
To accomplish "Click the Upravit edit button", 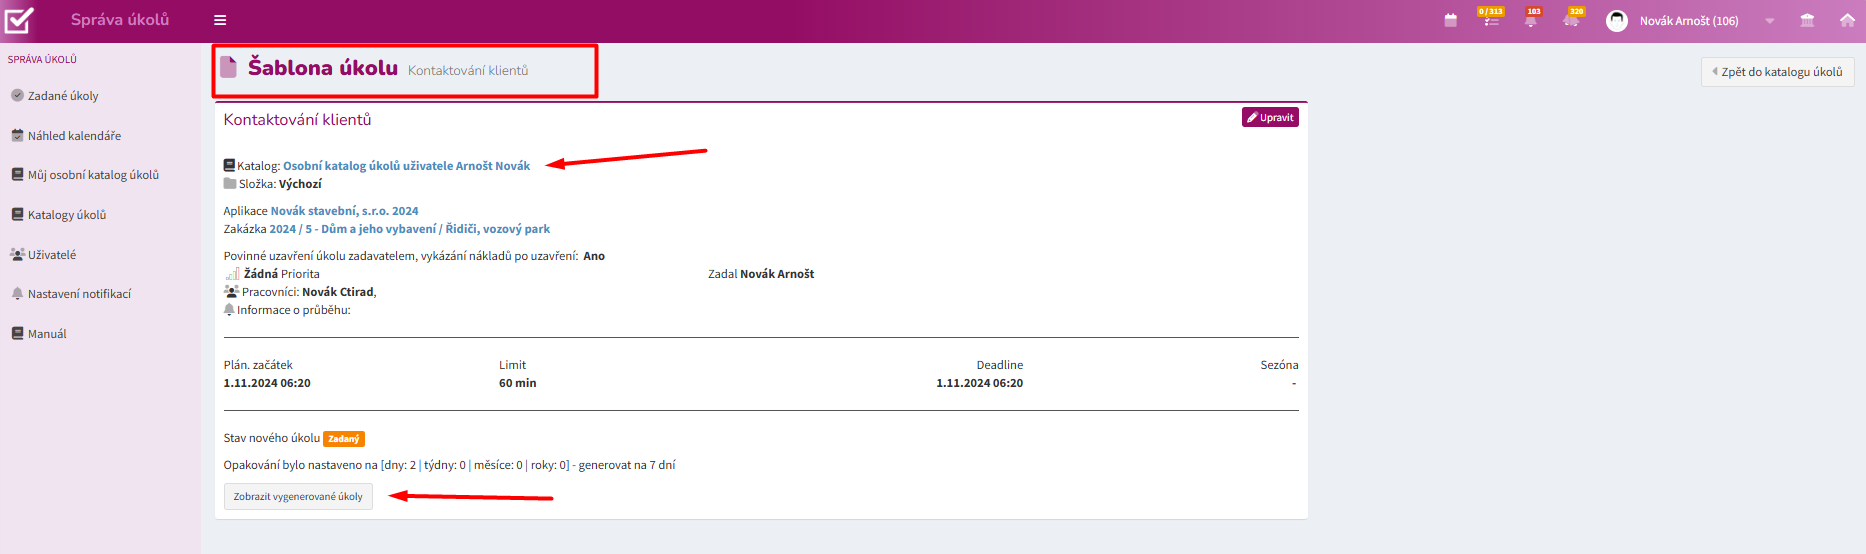I will 1270,117.
